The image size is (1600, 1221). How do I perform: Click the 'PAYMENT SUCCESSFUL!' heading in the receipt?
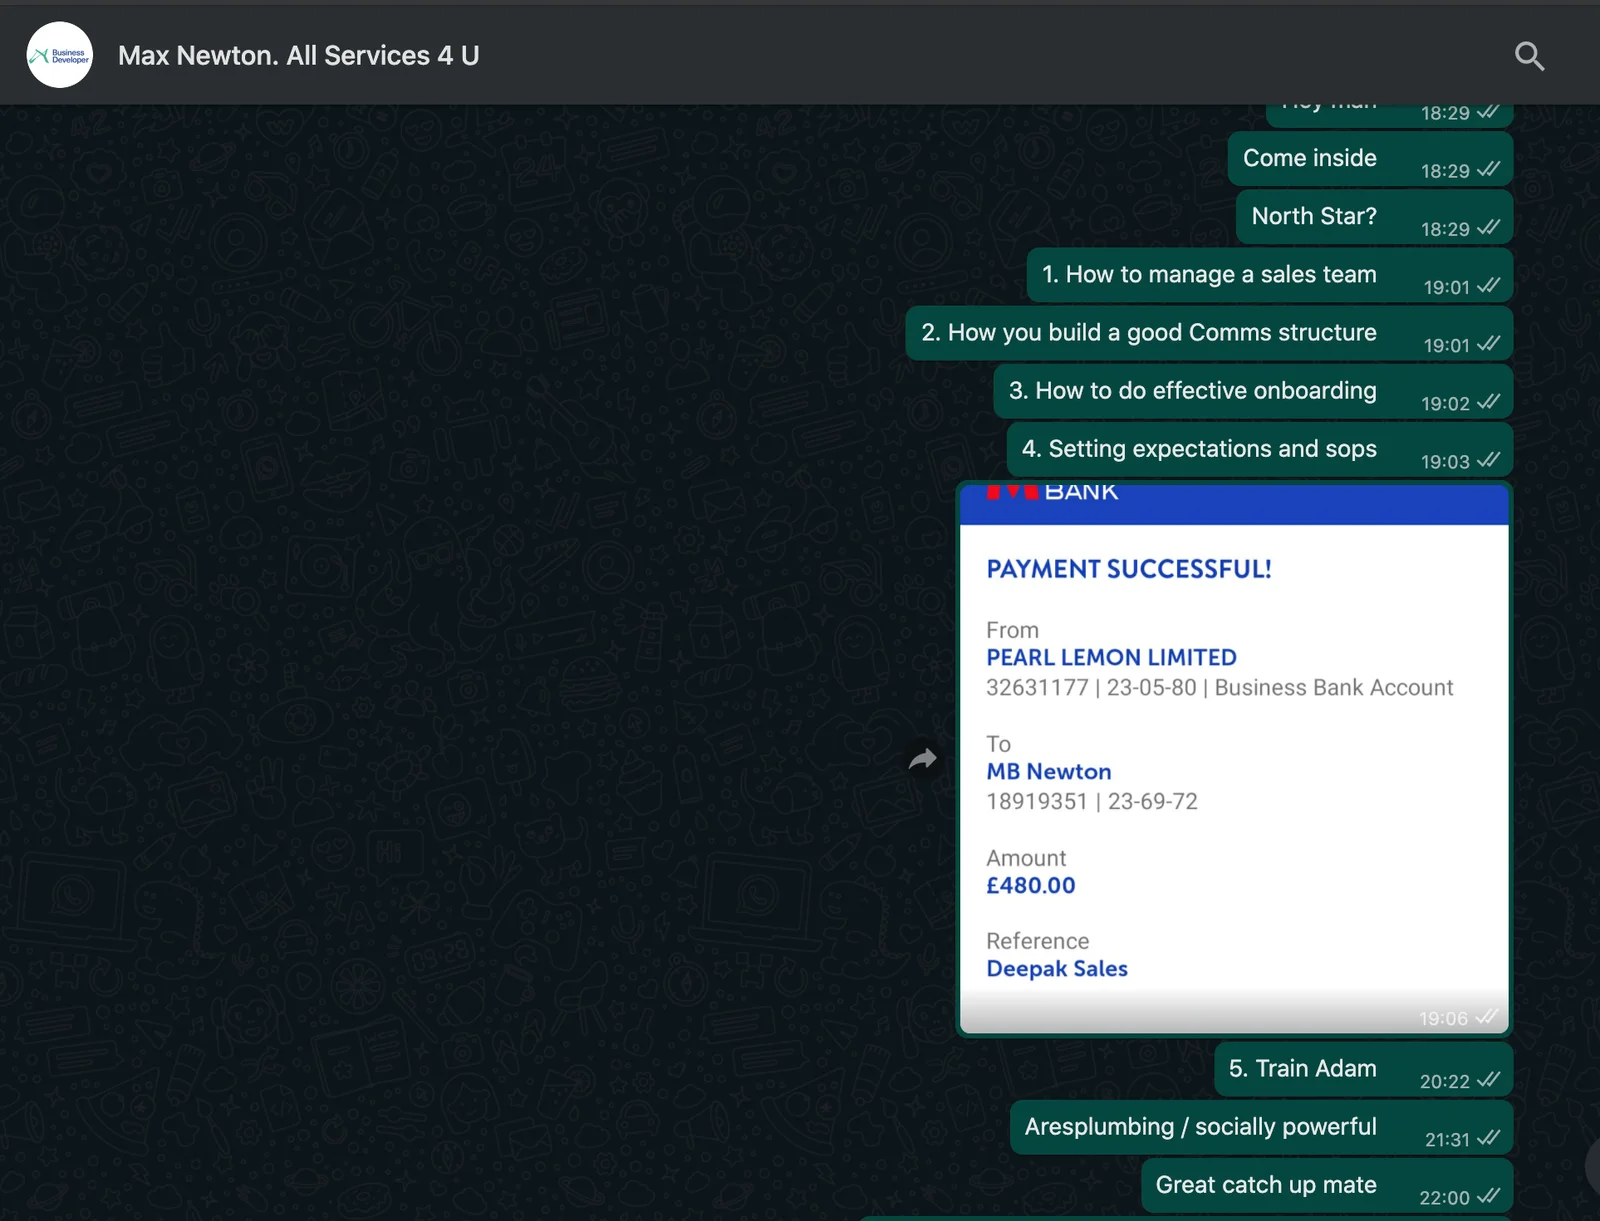(1129, 569)
